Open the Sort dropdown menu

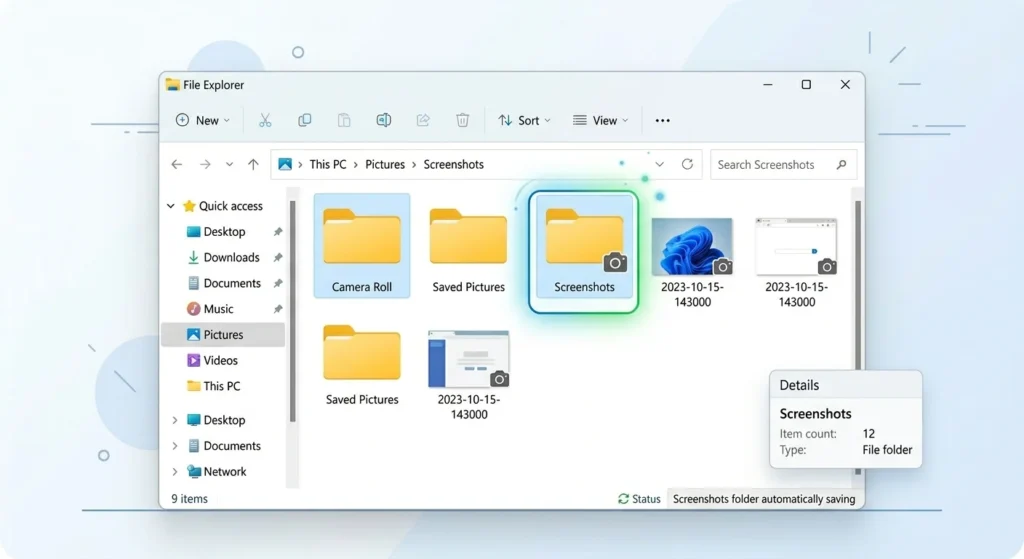(524, 120)
